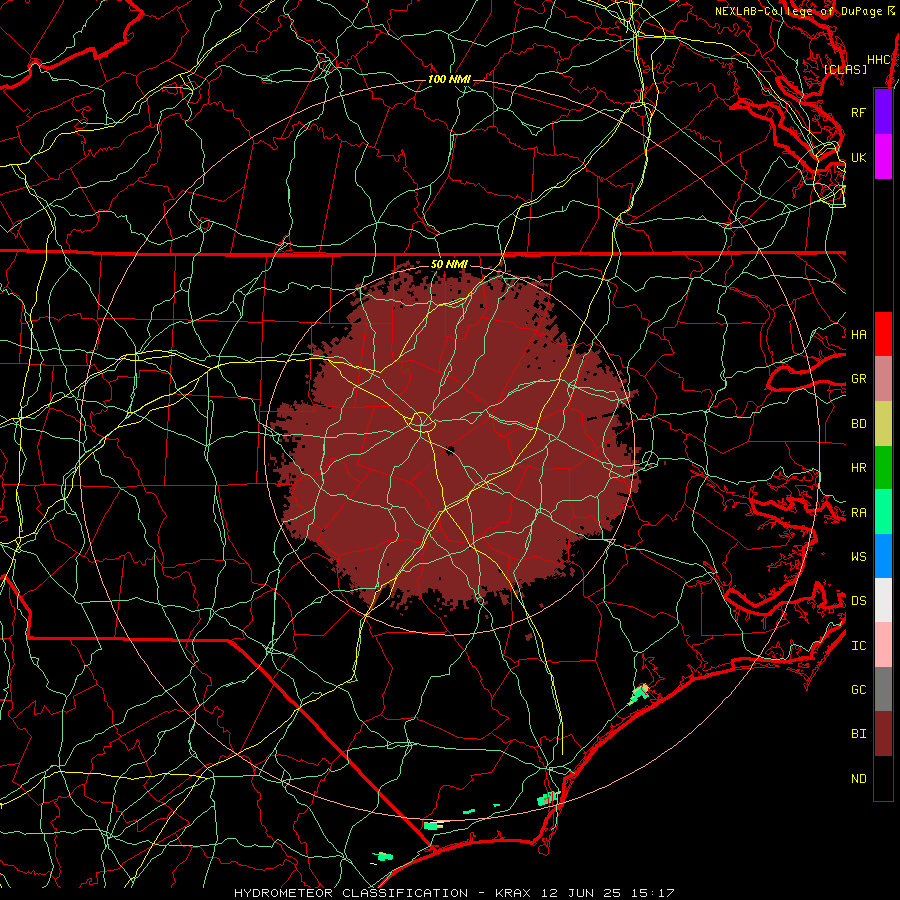This screenshot has width=900, height=900.
Task: Click the 'UK' legend label
Action: click(x=858, y=157)
